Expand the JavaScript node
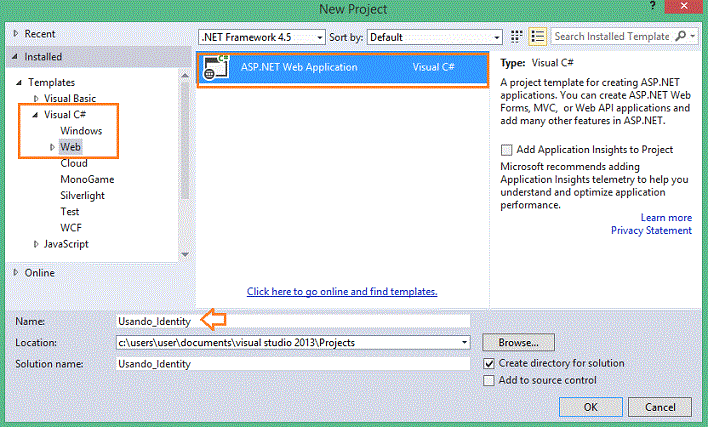 click(36, 244)
